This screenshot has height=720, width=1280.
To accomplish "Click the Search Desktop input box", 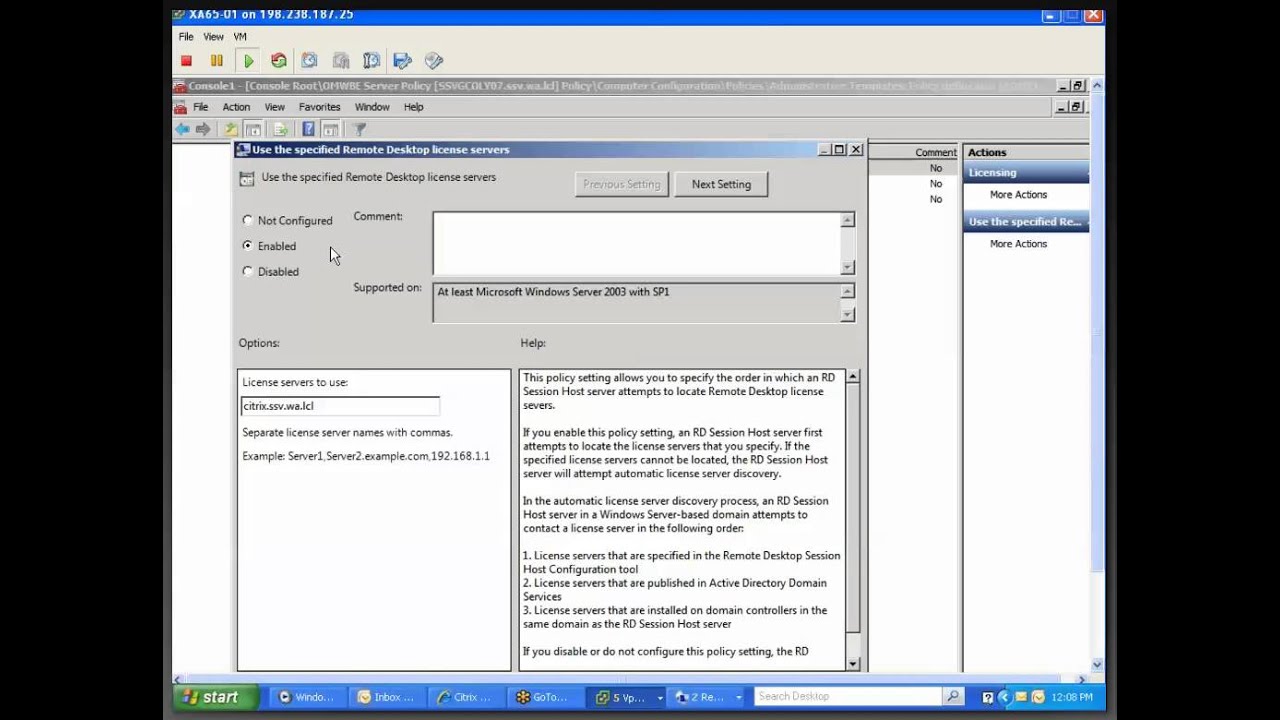I will (x=848, y=697).
